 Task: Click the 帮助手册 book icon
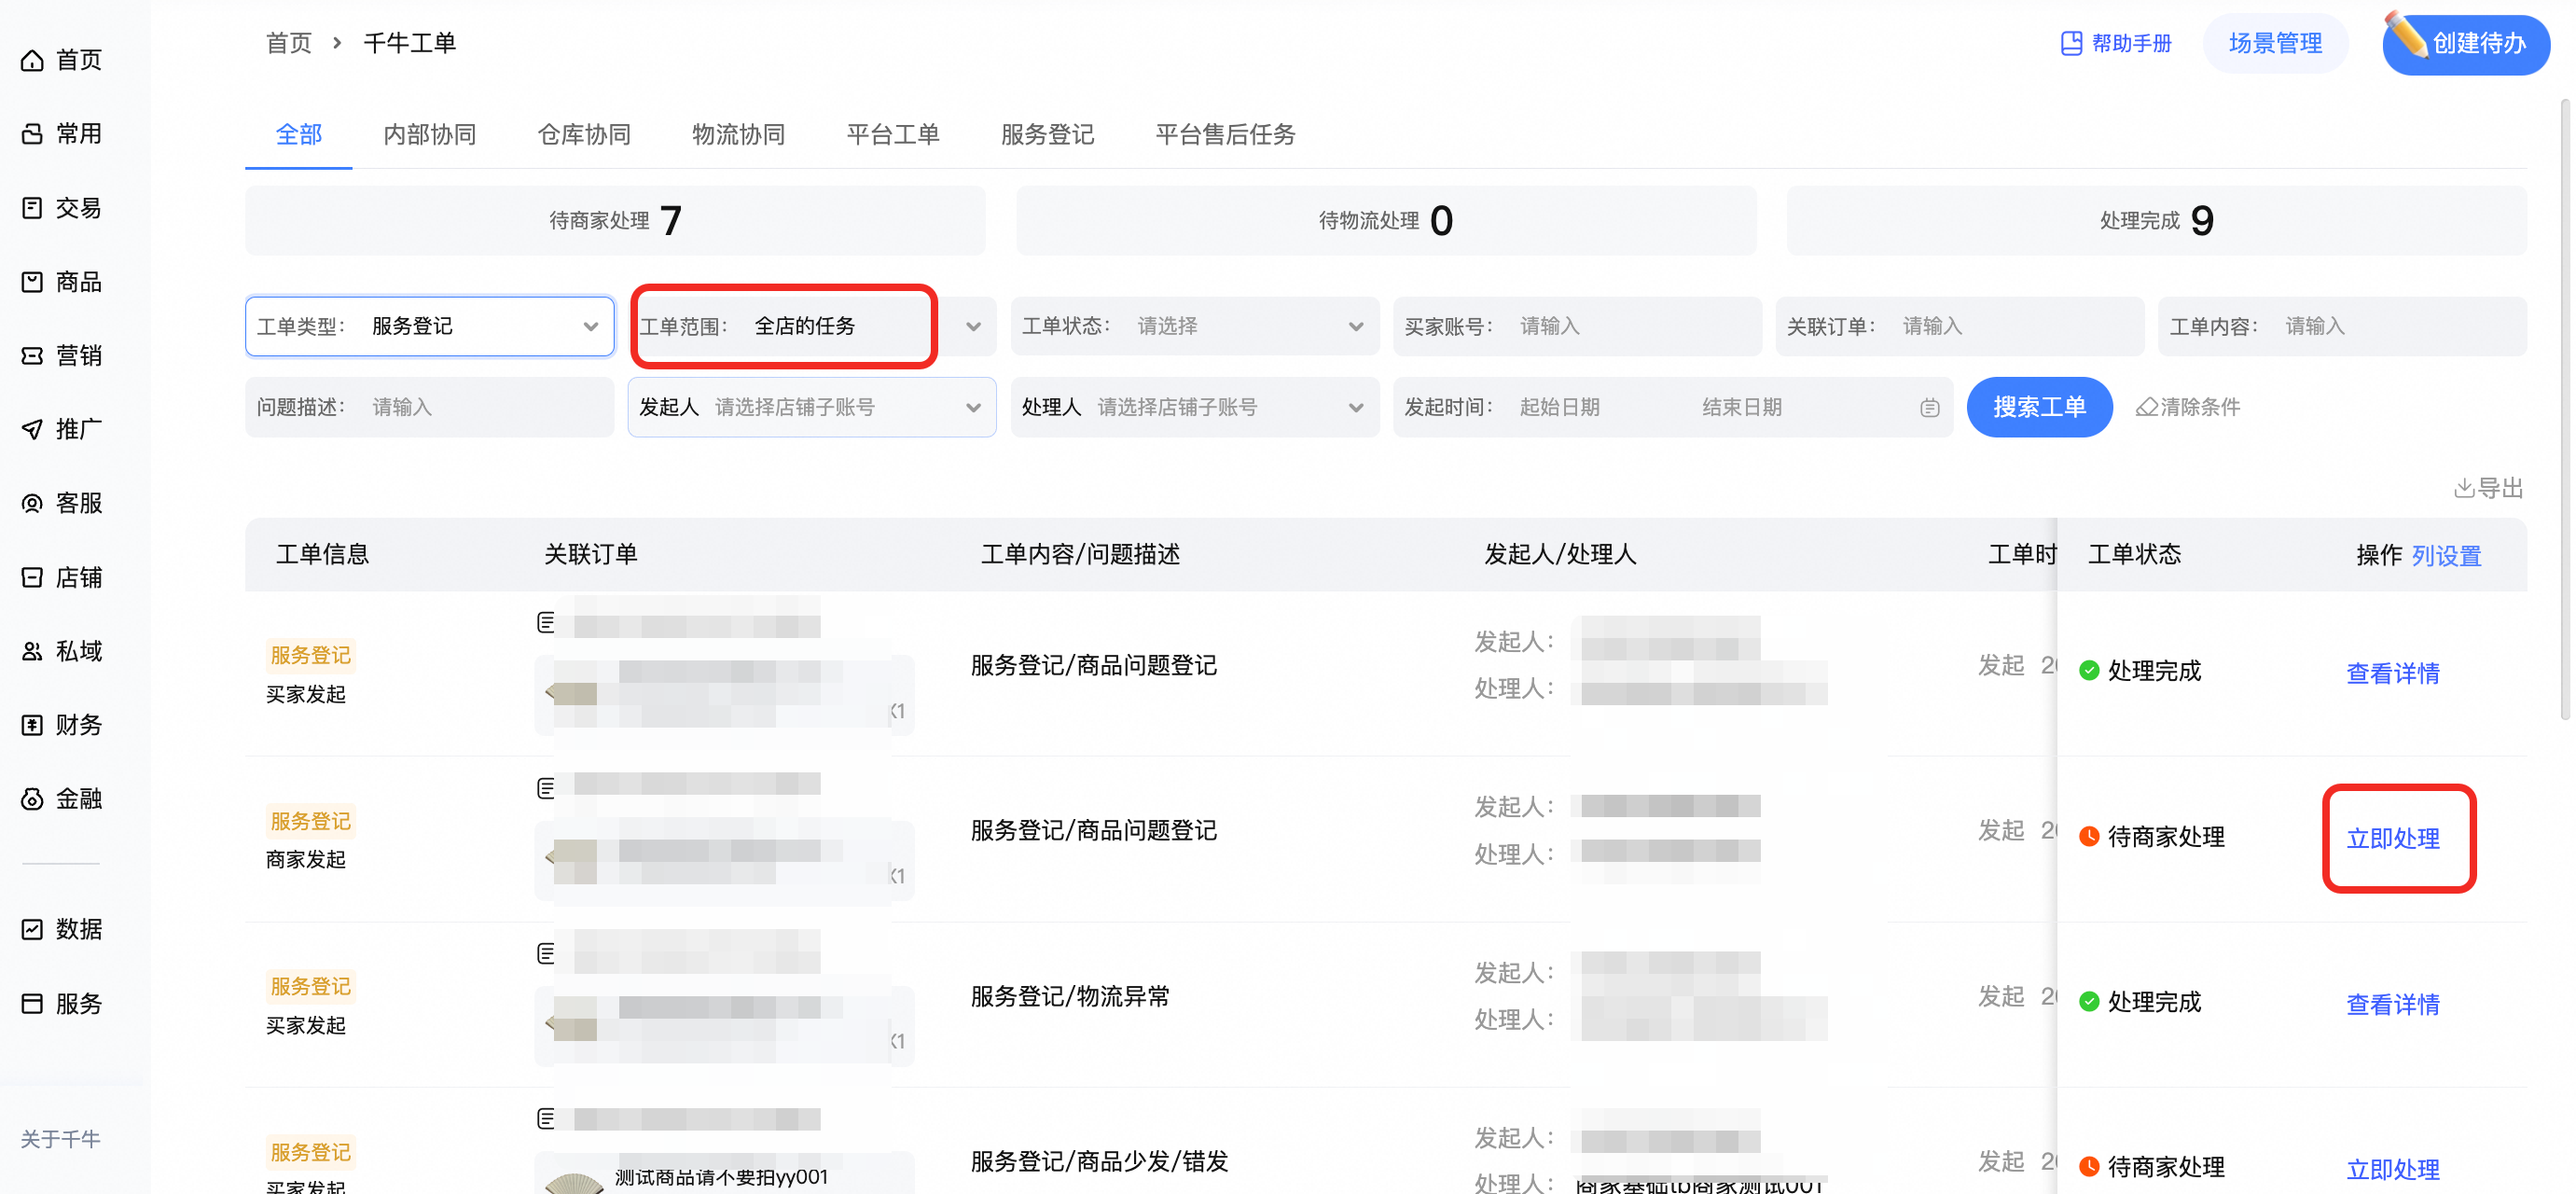[x=2071, y=43]
